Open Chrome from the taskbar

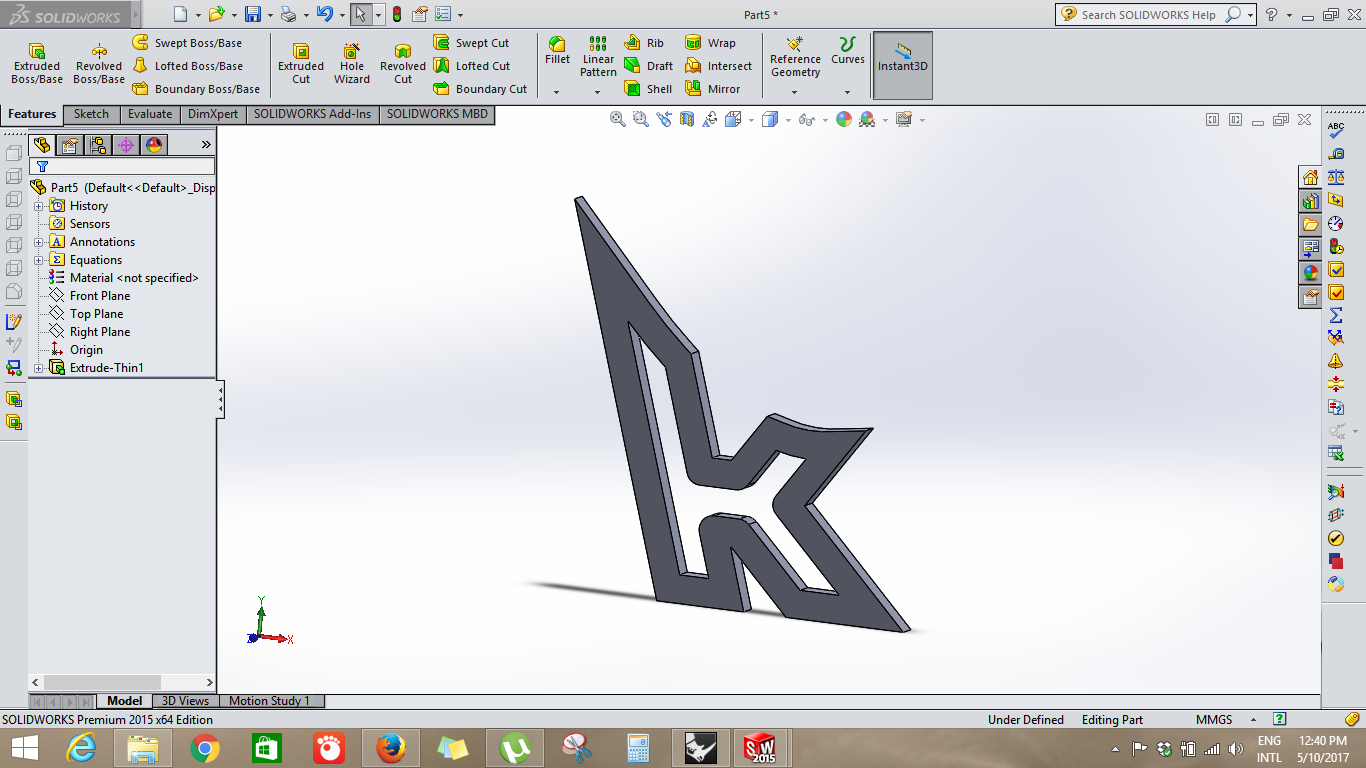point(205,747)
